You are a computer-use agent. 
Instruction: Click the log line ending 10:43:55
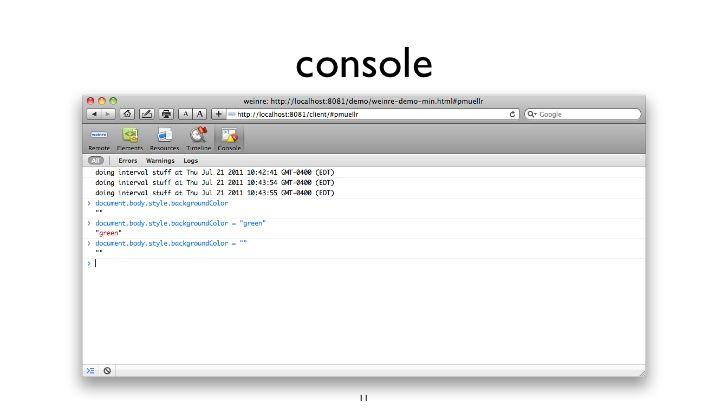pyautogui.click(x=214, y=193)
